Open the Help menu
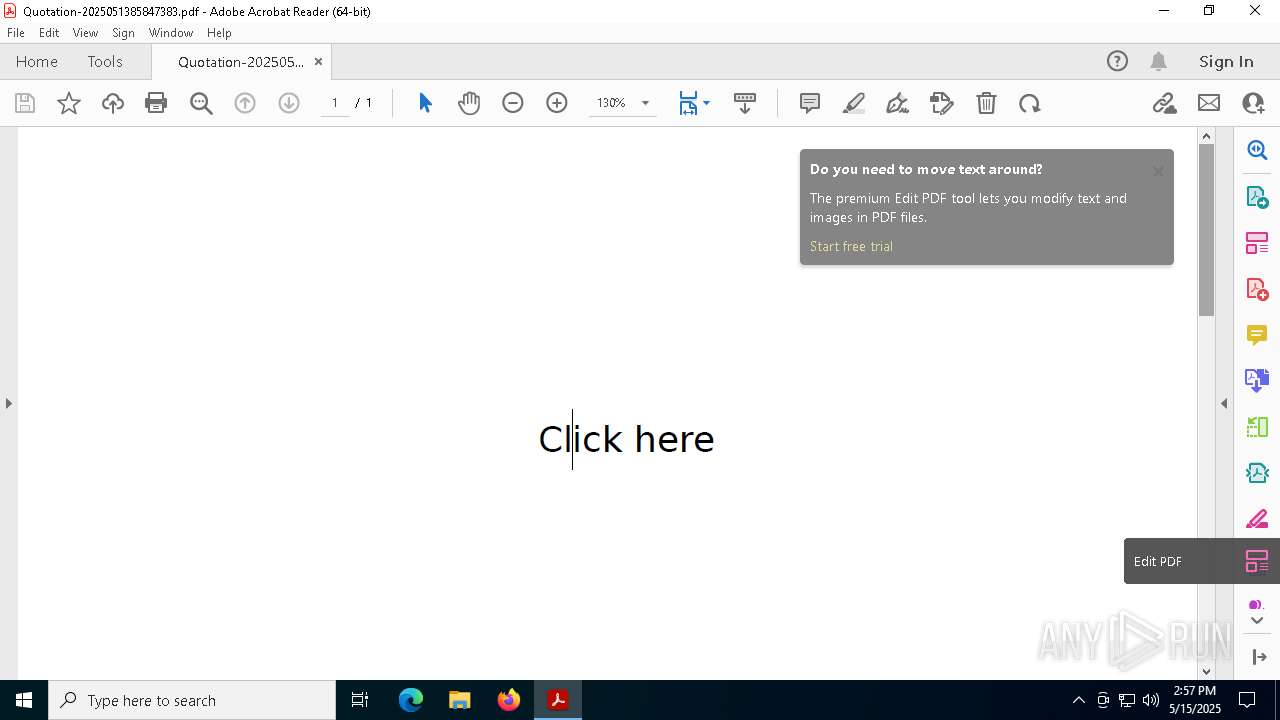 (x=219, y=33)
